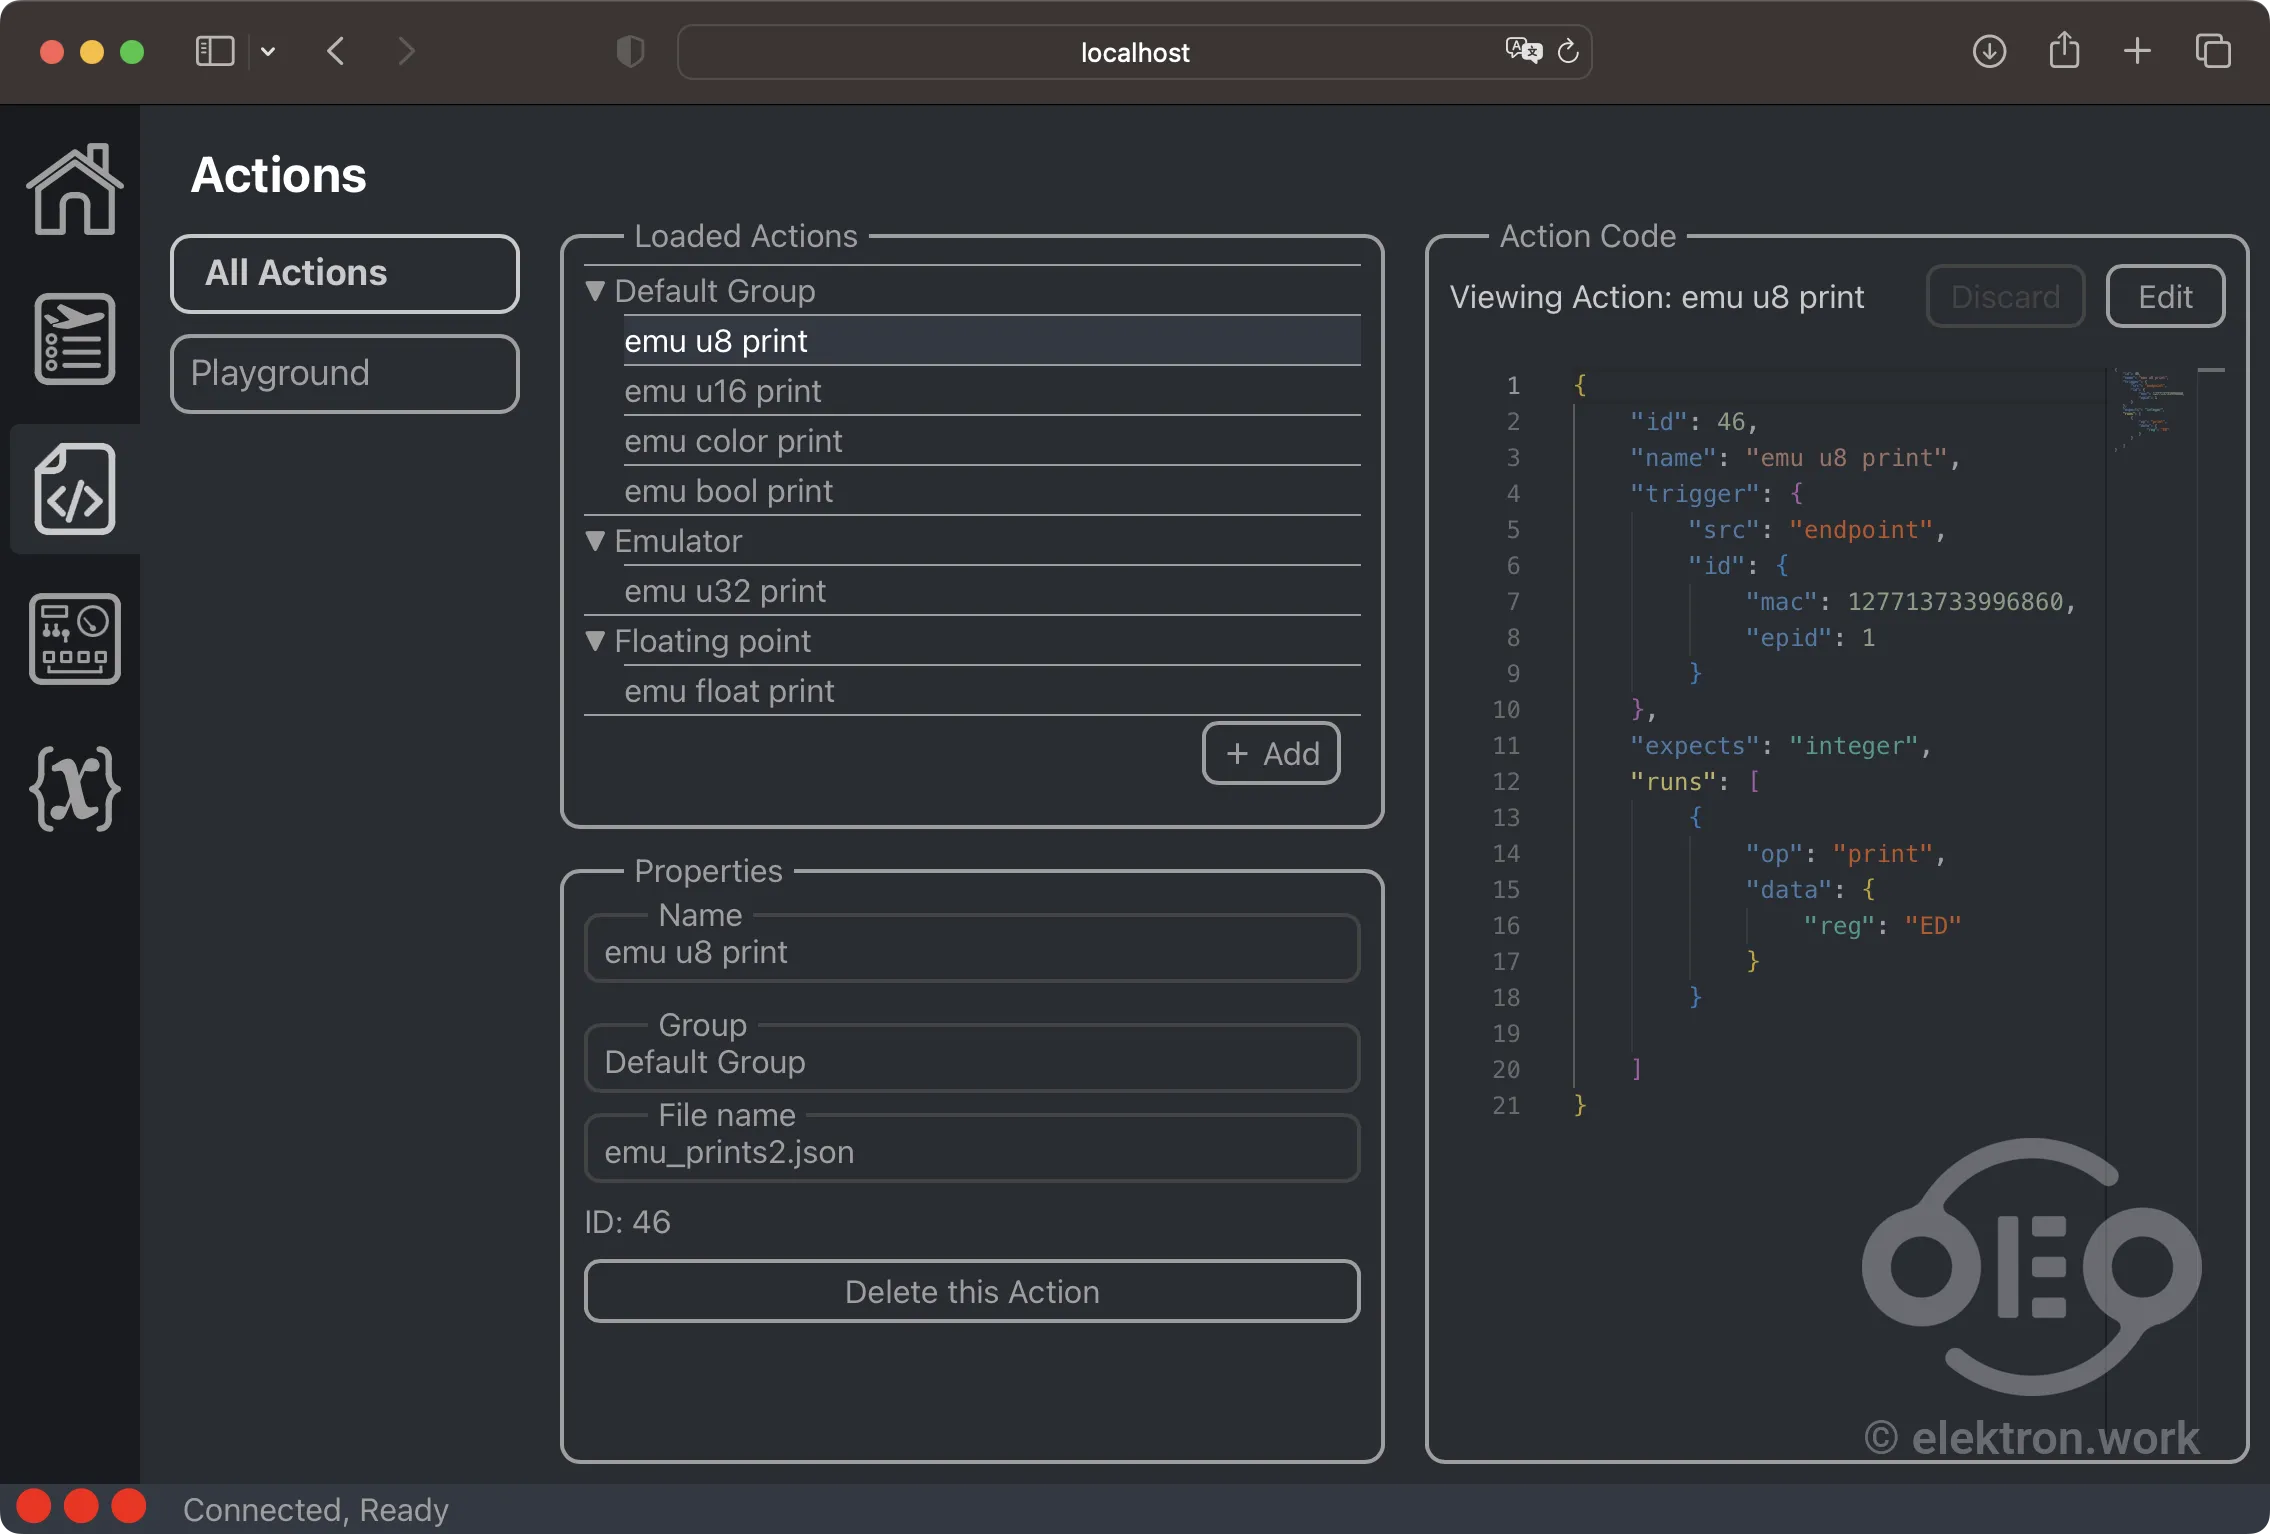The width and height of the screenshot is (2270, 1534).
Task: Collapse the Floating point group
Action: click(x=595, y=641)
